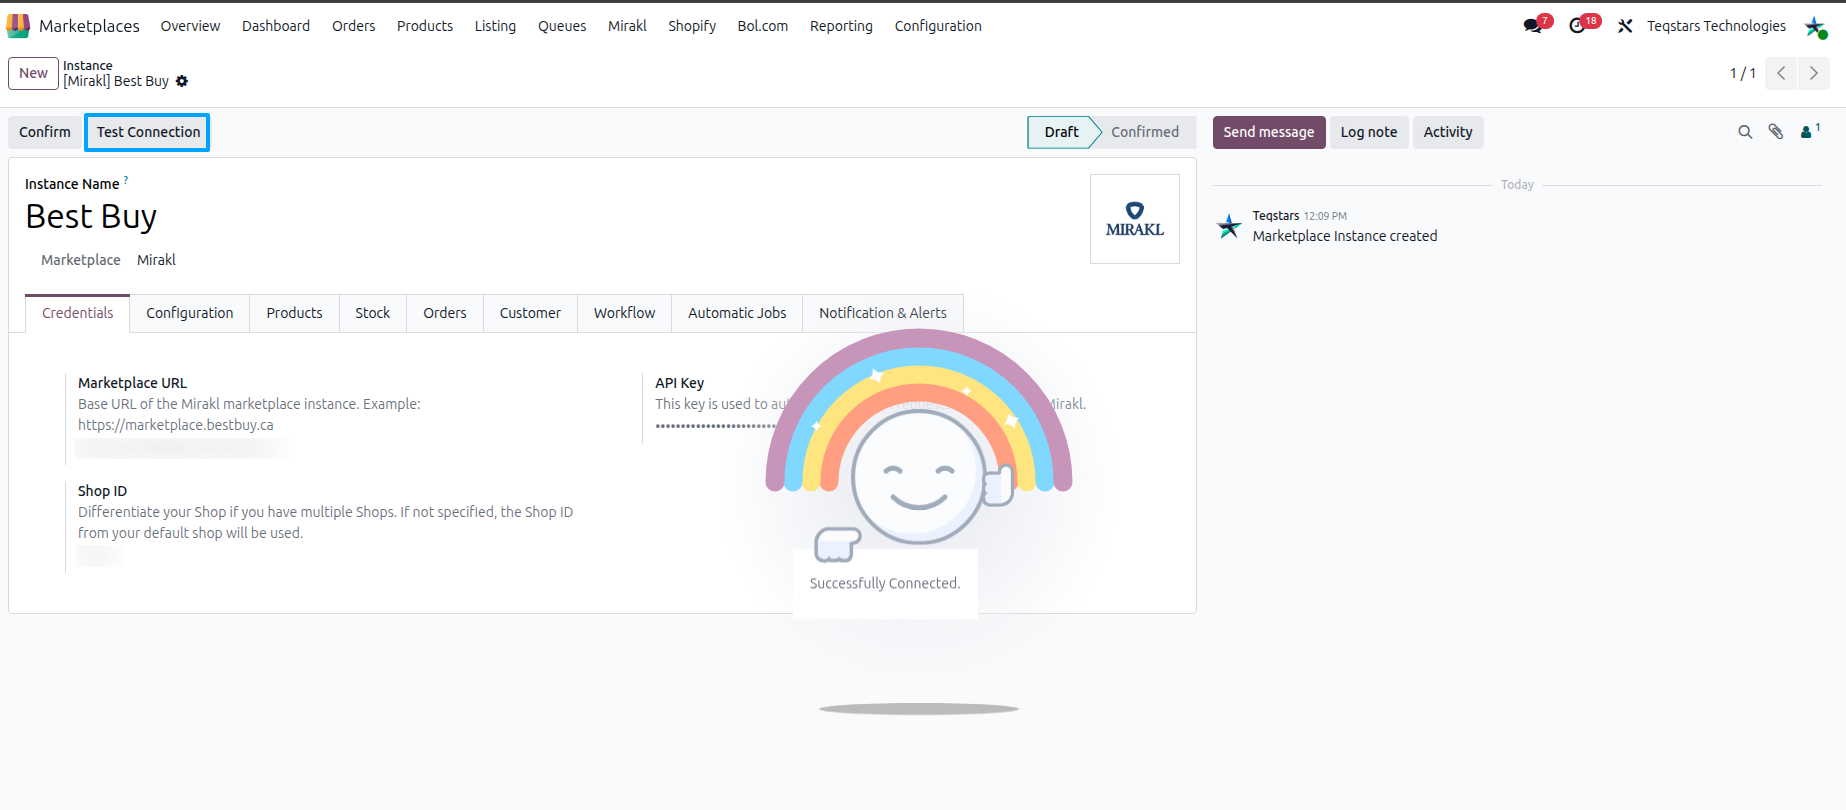Open the Listing menu

point(495,26)
